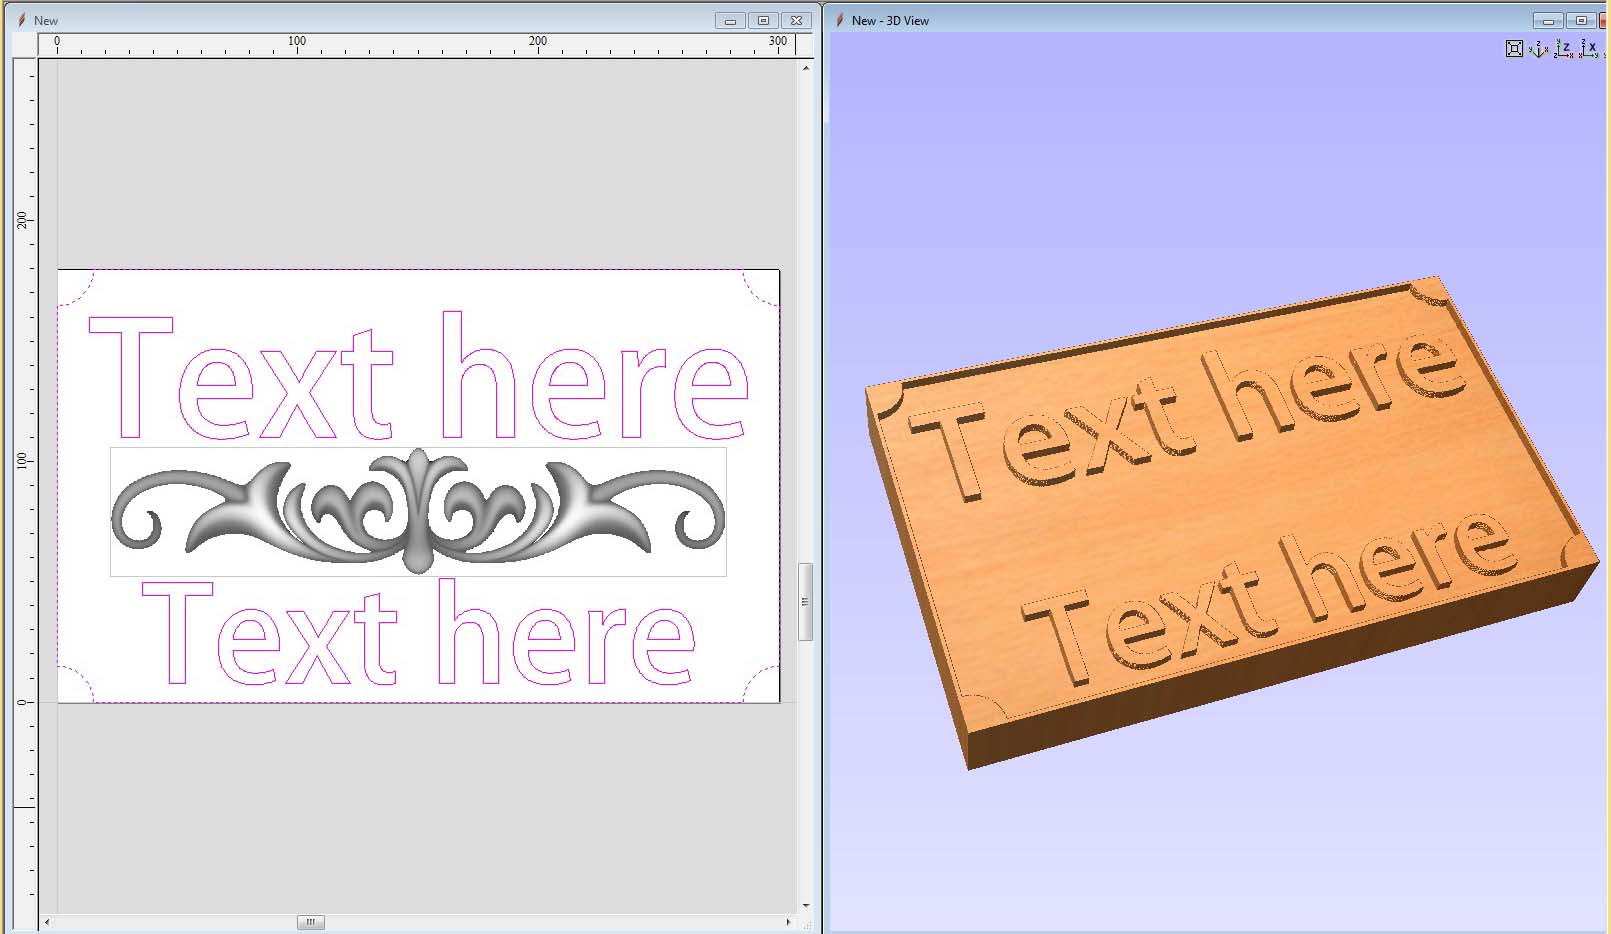The width and height of the screenshot is (1611, 934).
Task: Zoom the 3D view to fit
Action: [1514, 48]
